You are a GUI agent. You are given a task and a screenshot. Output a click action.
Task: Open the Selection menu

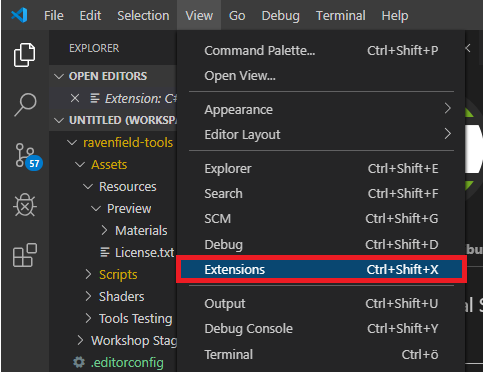(143, 15)
